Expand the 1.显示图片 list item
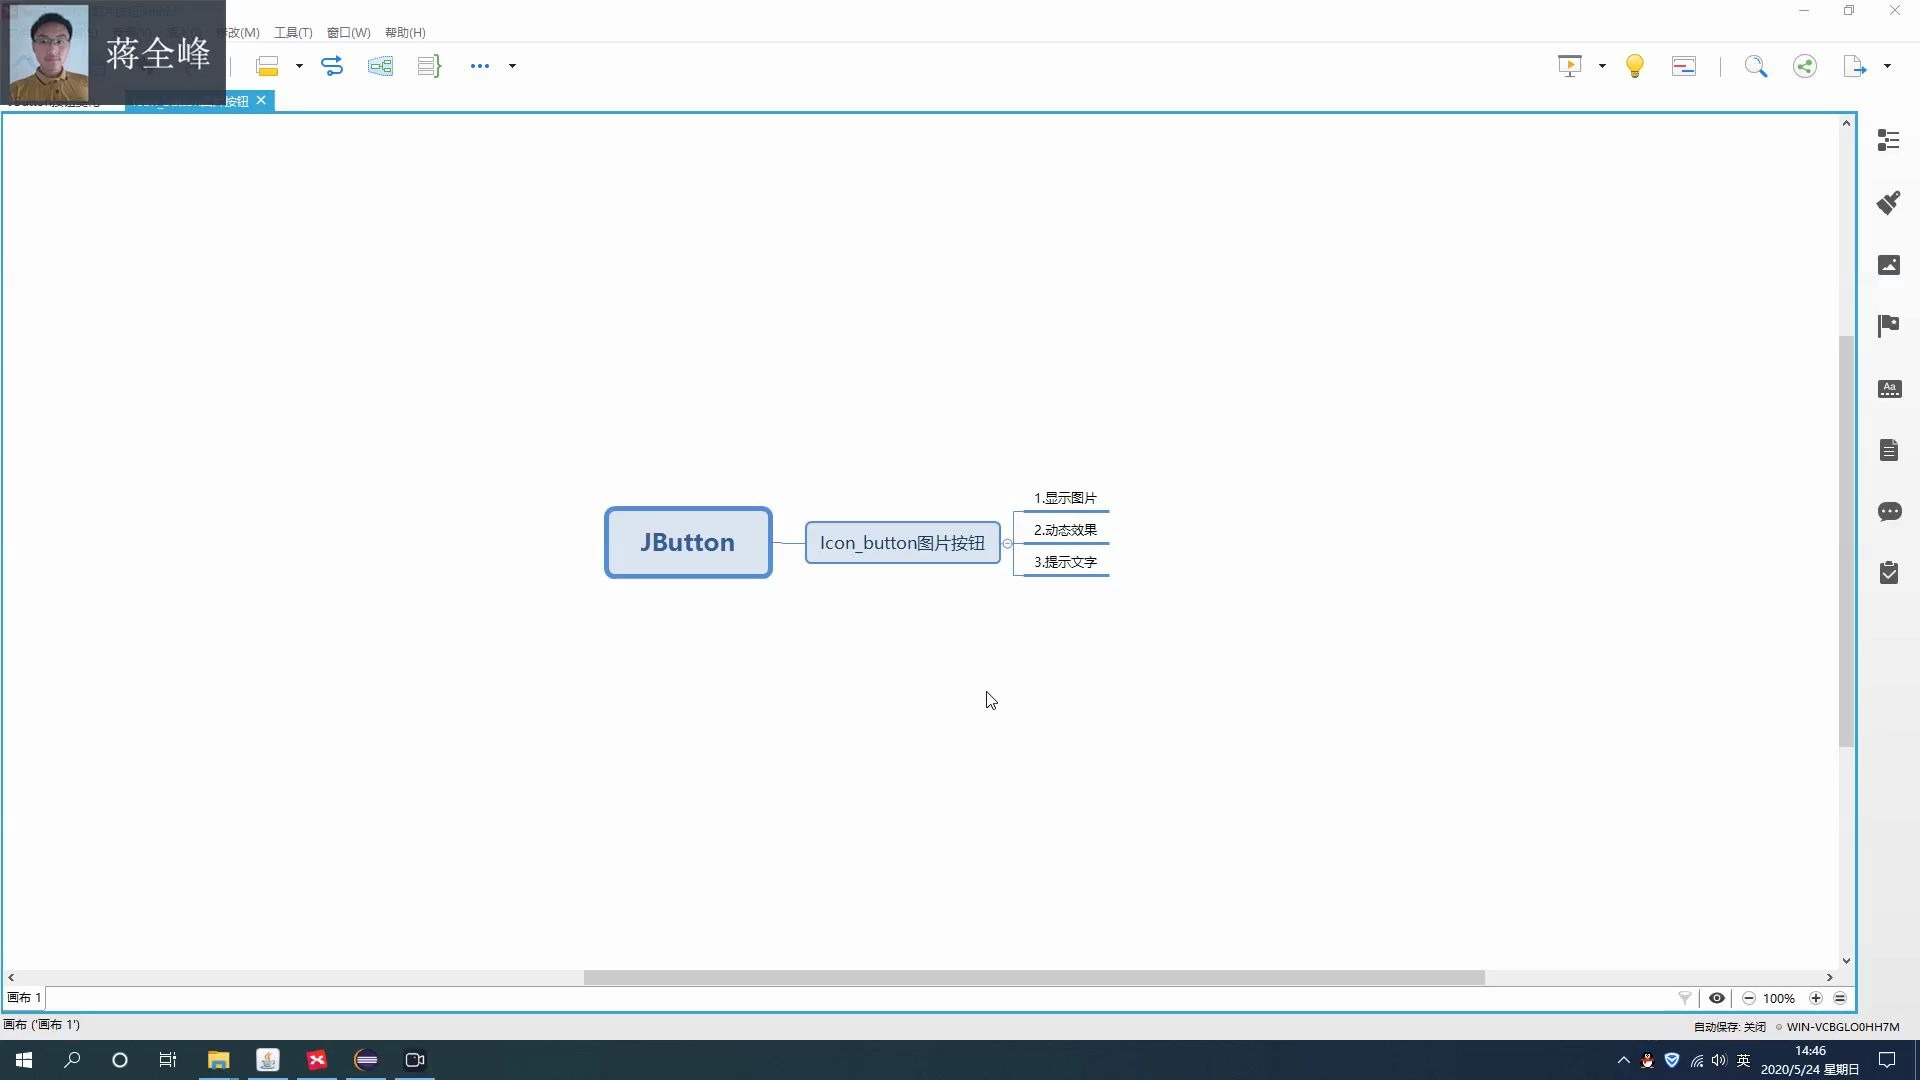 pos(1064,497)
